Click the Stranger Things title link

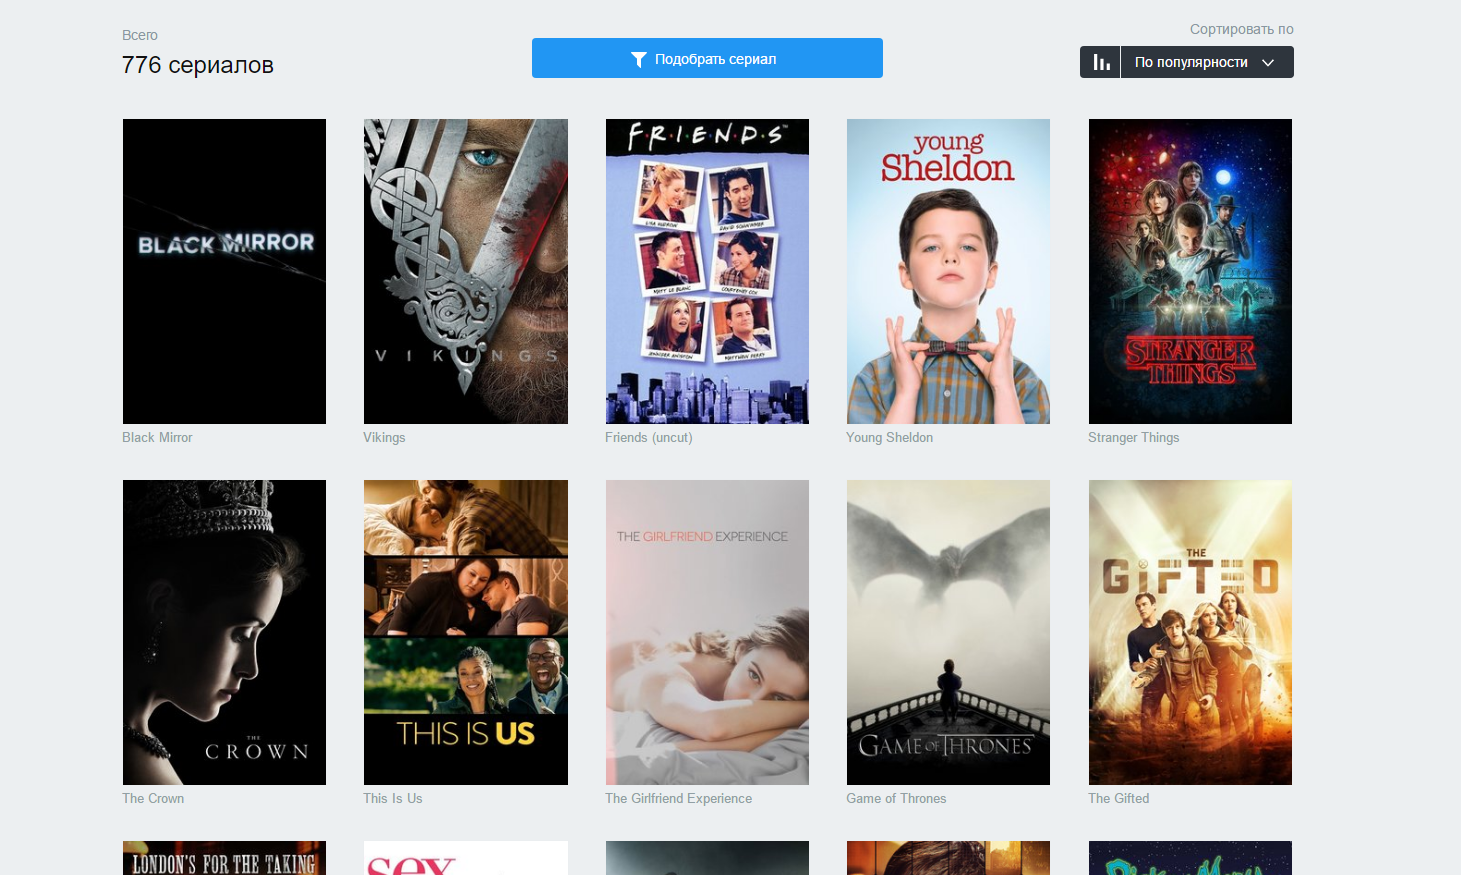point(1133,437)
